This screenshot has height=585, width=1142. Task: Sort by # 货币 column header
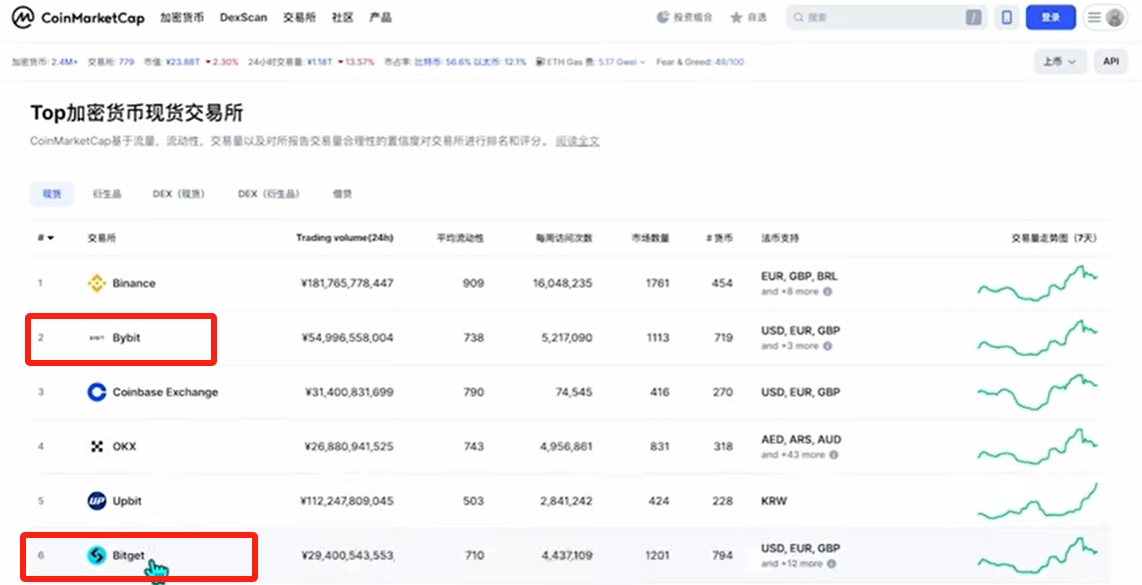pyautogui.click(x=720, y=238)
